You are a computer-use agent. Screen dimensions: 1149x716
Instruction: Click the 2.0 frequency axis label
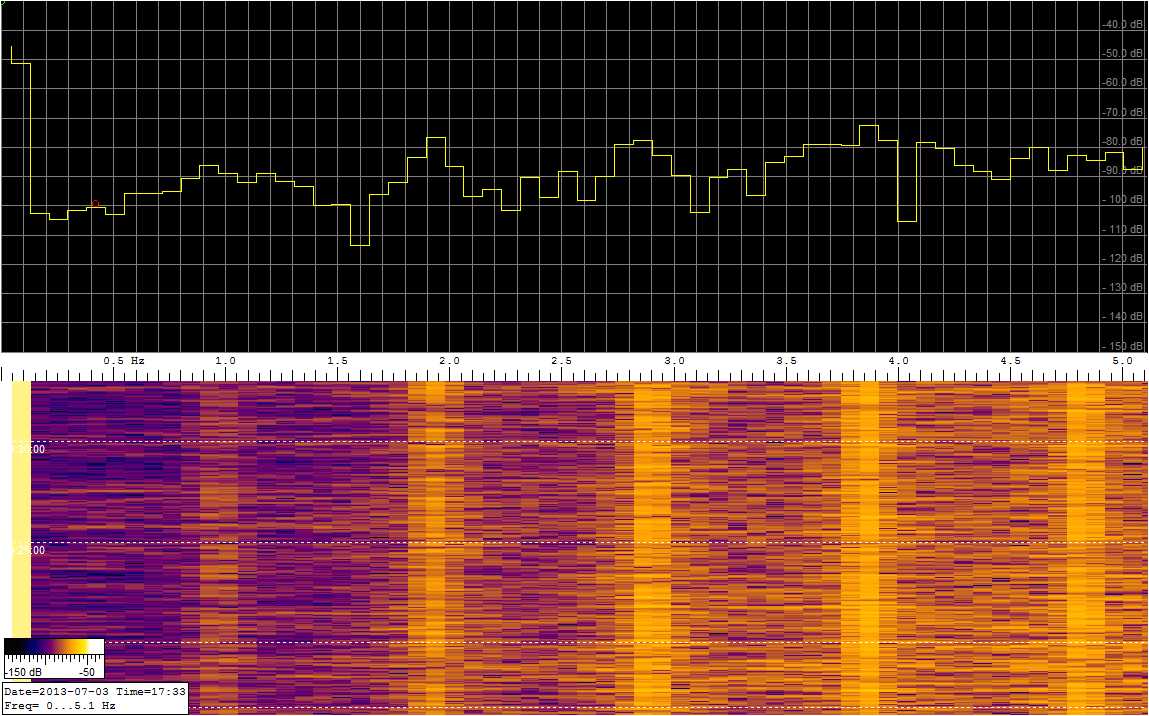point(450,360)
